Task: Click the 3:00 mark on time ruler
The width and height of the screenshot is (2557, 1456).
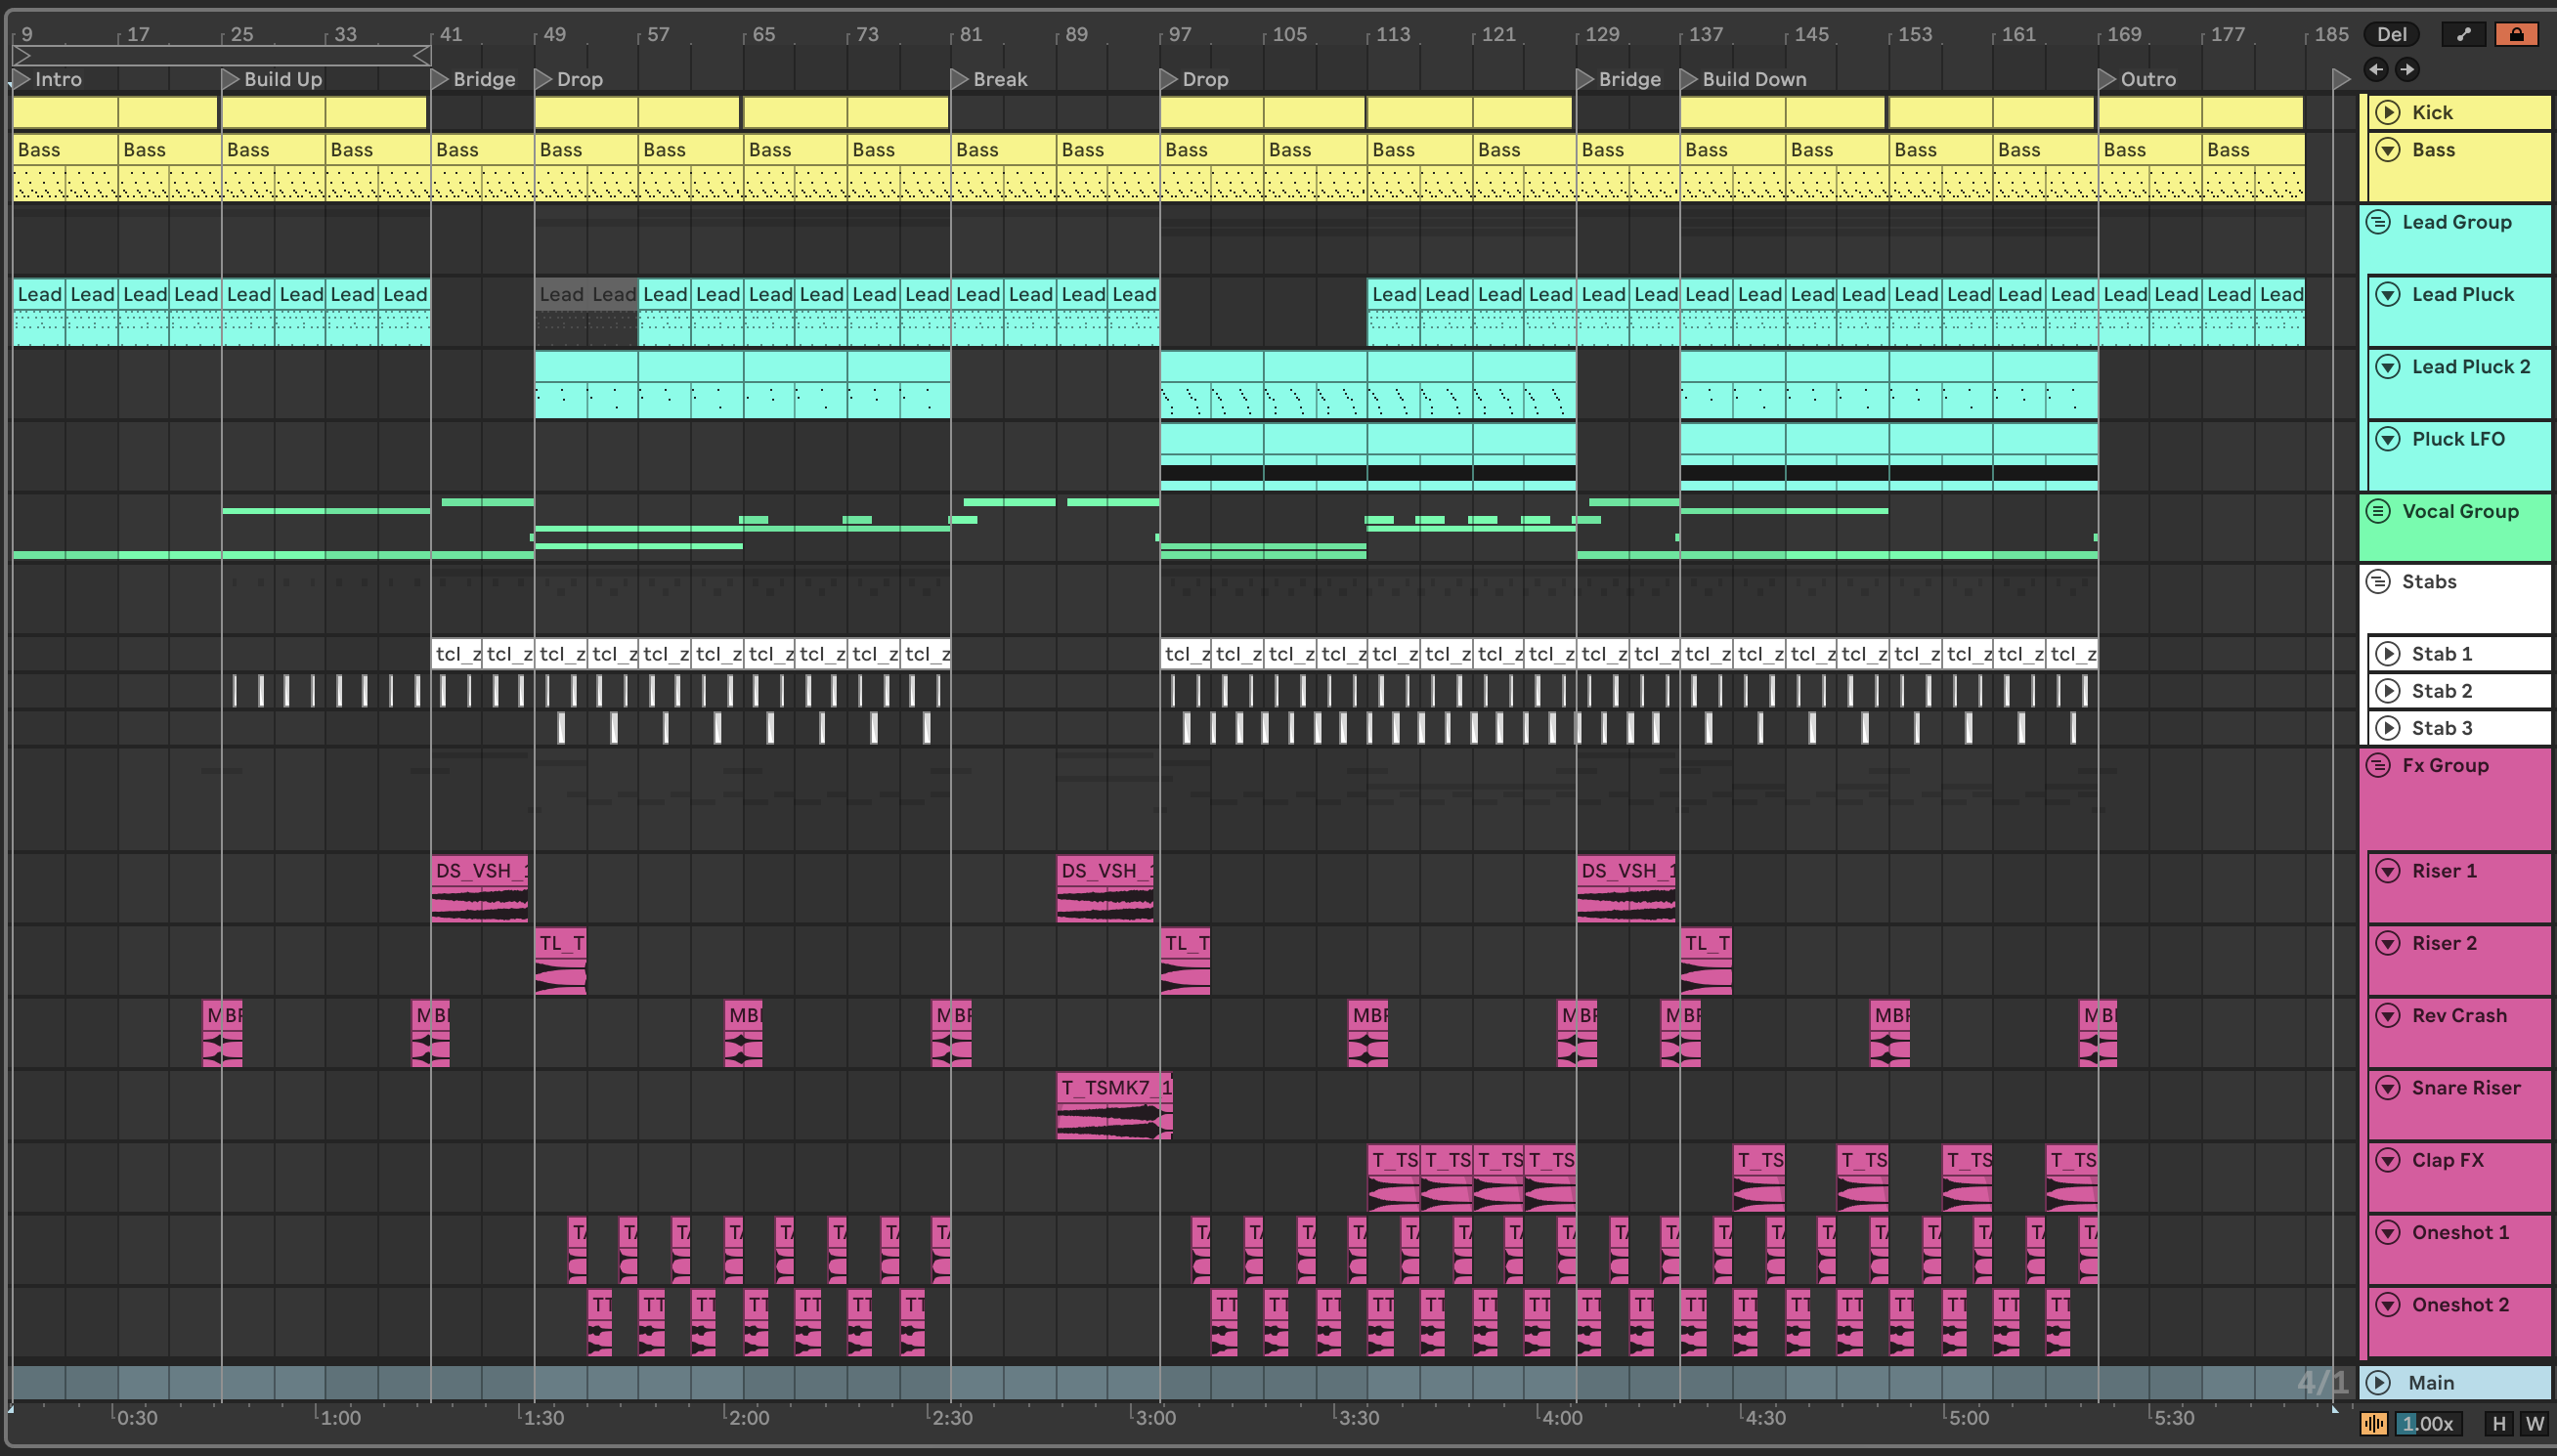Action: (1155, 1417)
